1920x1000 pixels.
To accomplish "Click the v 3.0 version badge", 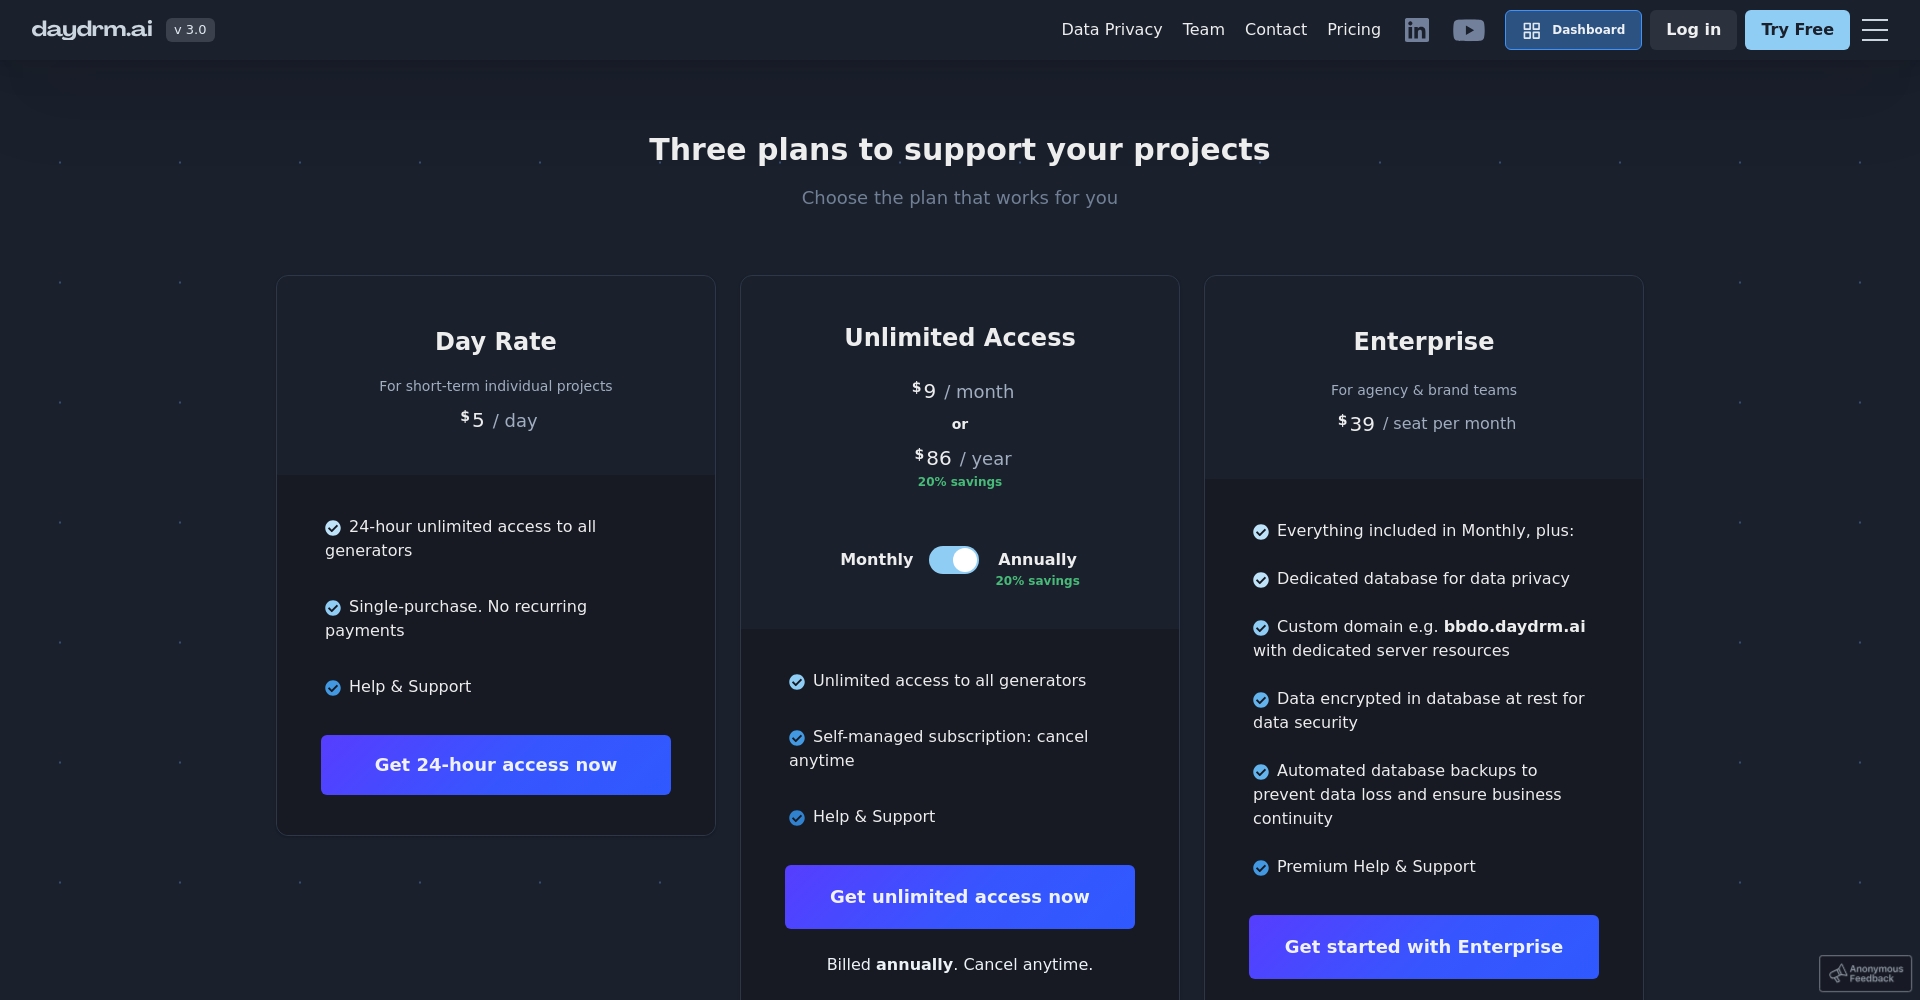I will (x=190, y=30).
